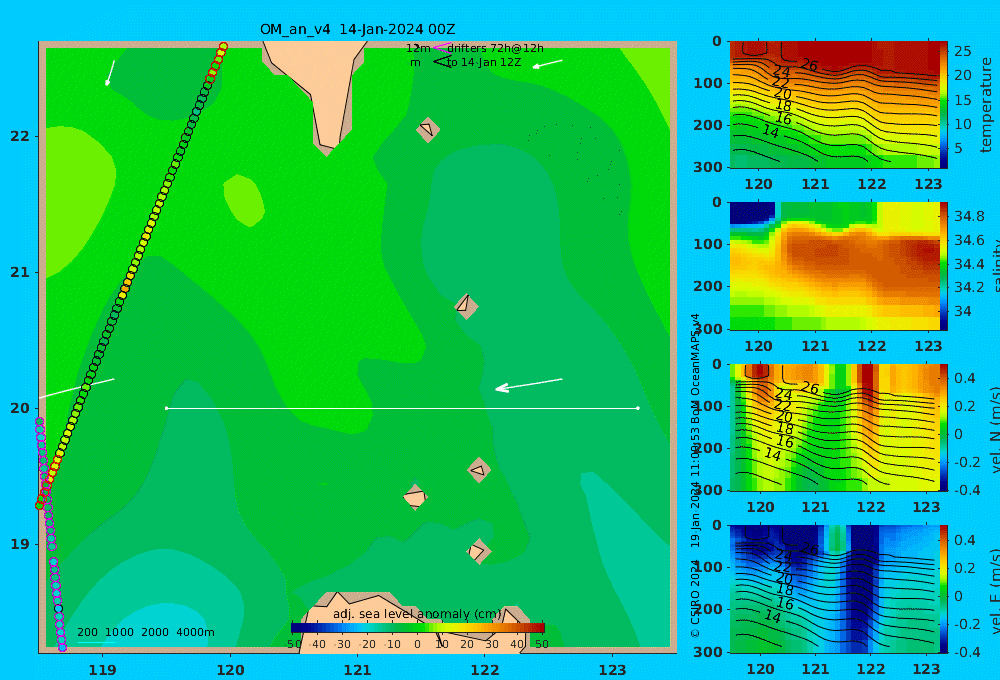Click the red drifter marker at track top
This screenshot has width=1000, height=680.
[x=223, y=47]
